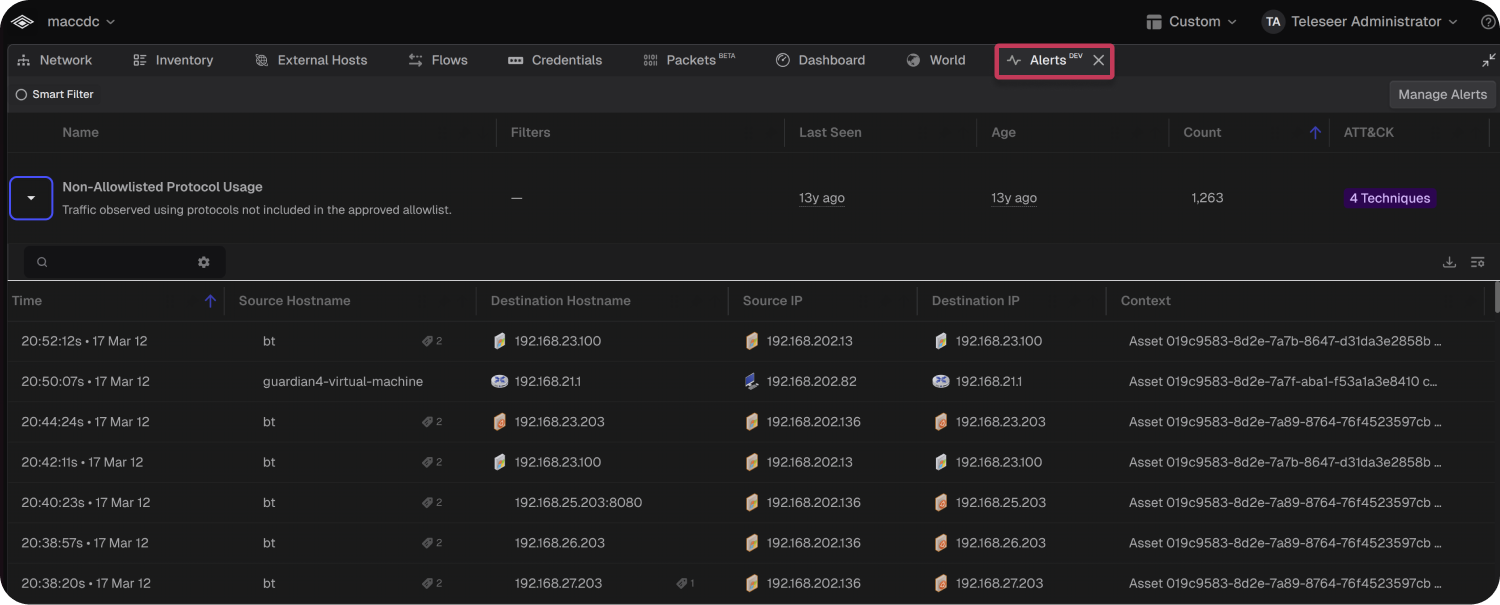Click device icon beside destination hostname 192.168.21.1
Viewport: 1500px width, 605px height.
click(x=500, y=381)
